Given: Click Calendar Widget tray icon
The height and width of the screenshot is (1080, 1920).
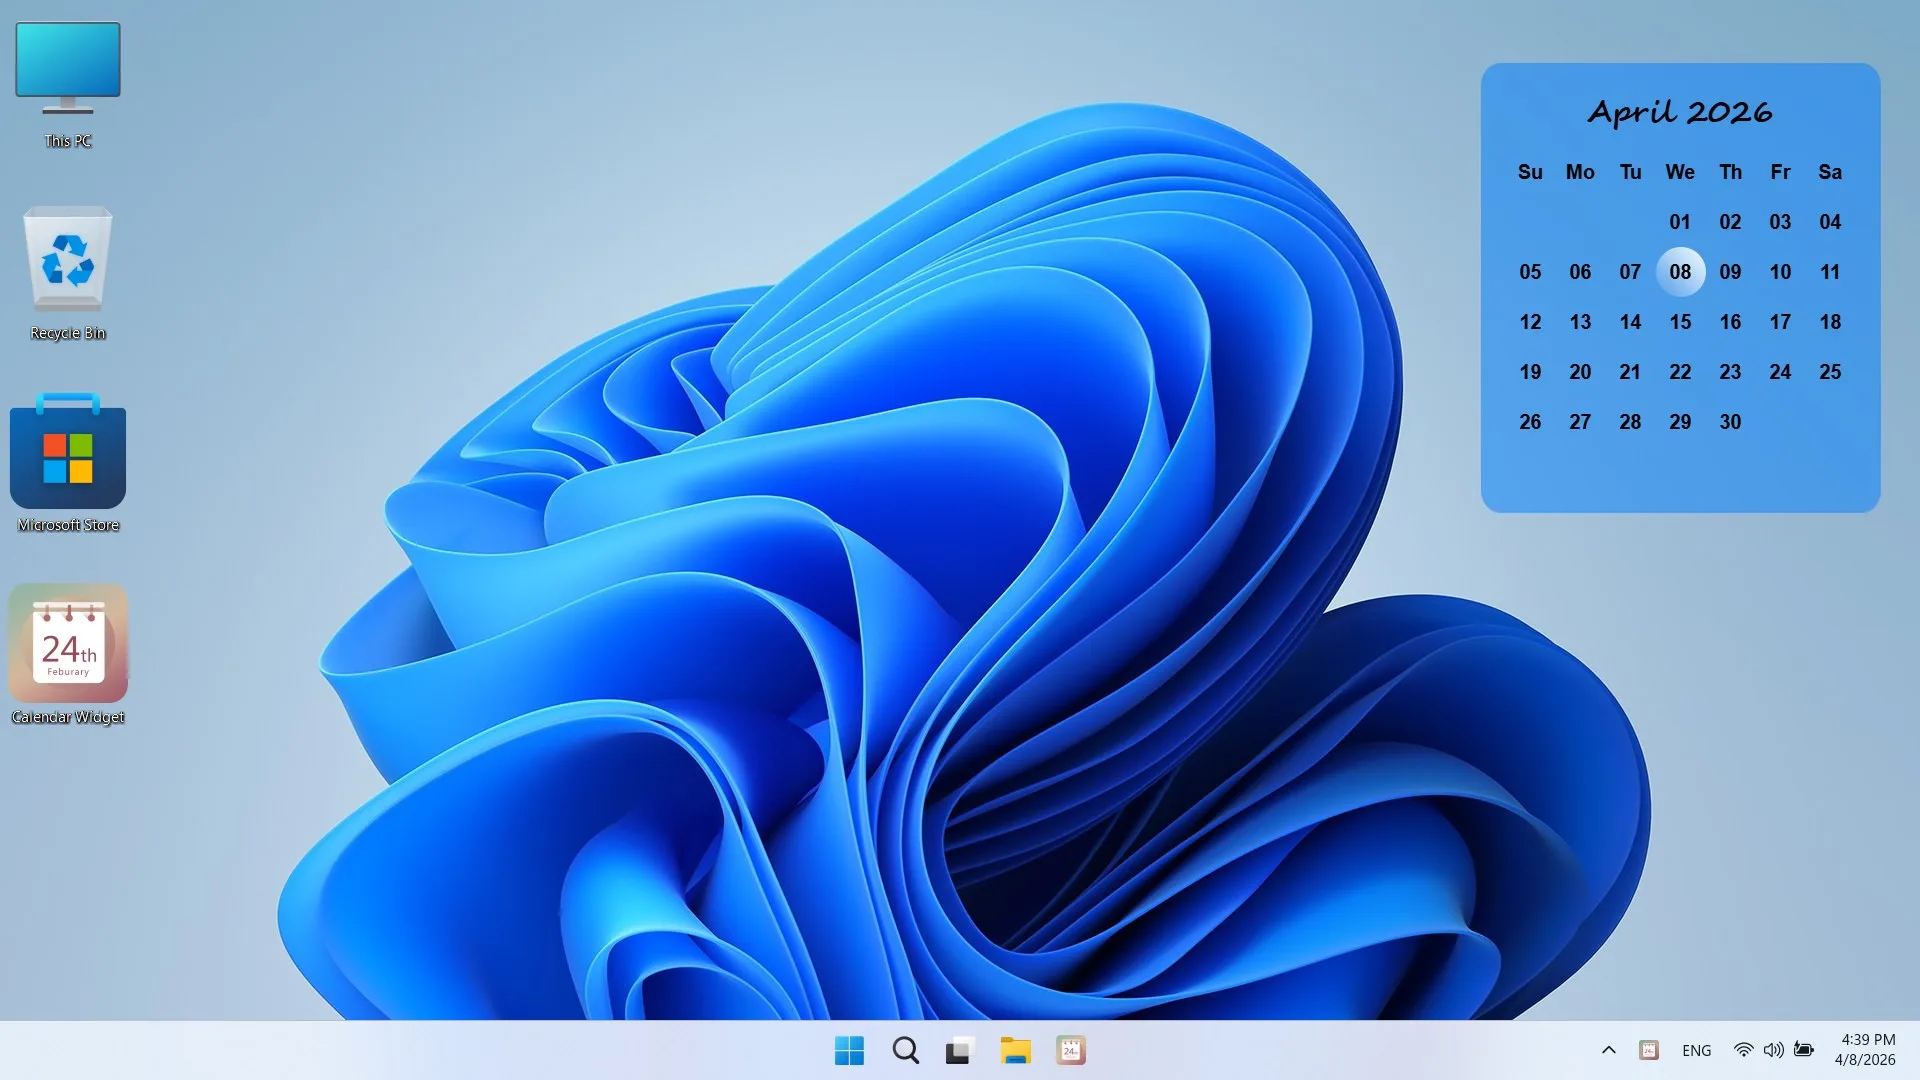Looking at the screenshot, I should (1649, 1050).
